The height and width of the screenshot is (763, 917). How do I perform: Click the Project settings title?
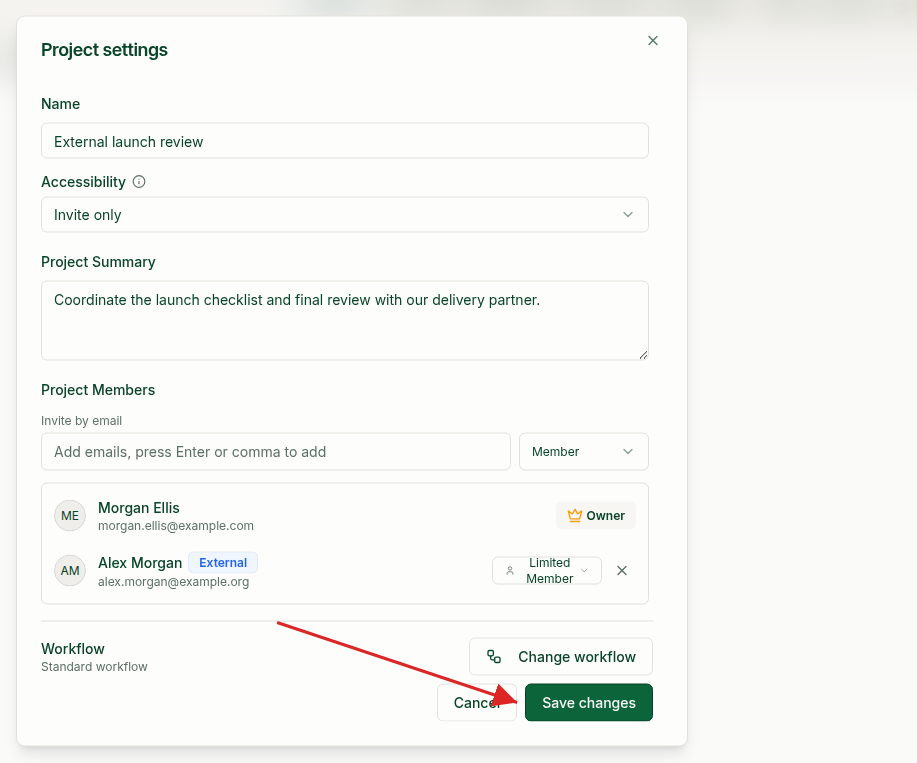pyautogui.click(x=104, y=50)
